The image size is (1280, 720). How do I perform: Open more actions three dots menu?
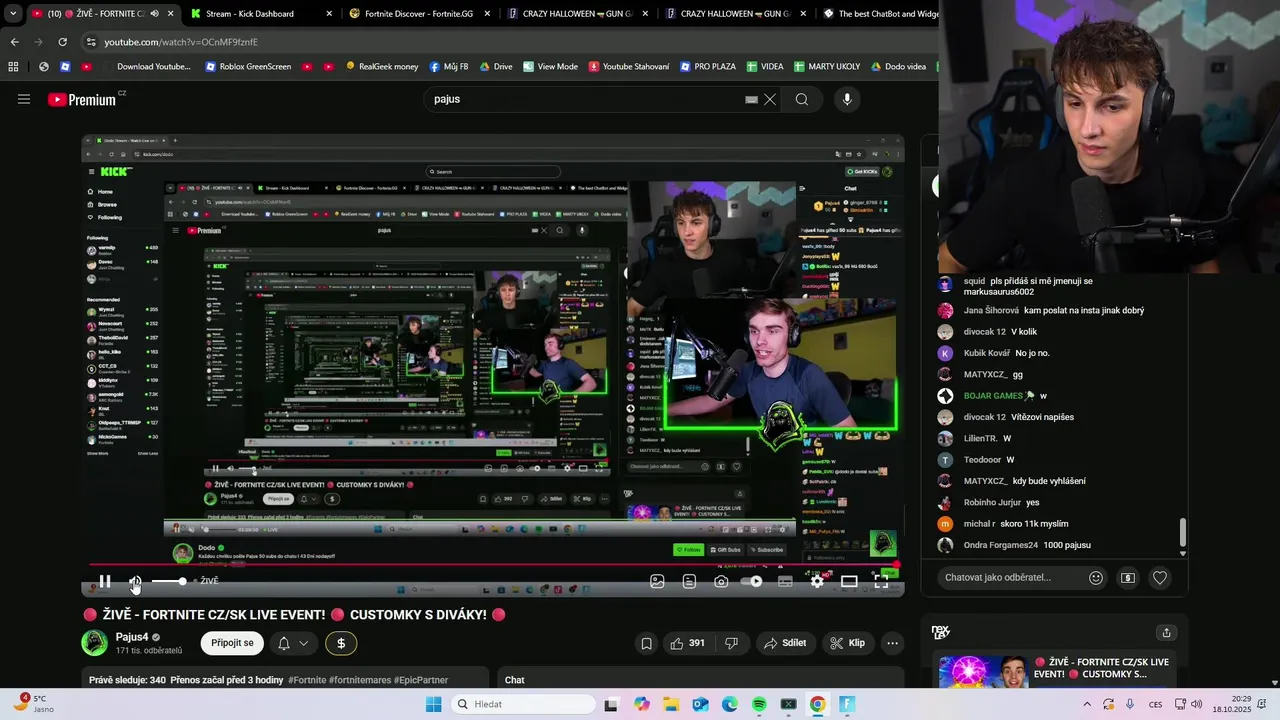(893, 643)
